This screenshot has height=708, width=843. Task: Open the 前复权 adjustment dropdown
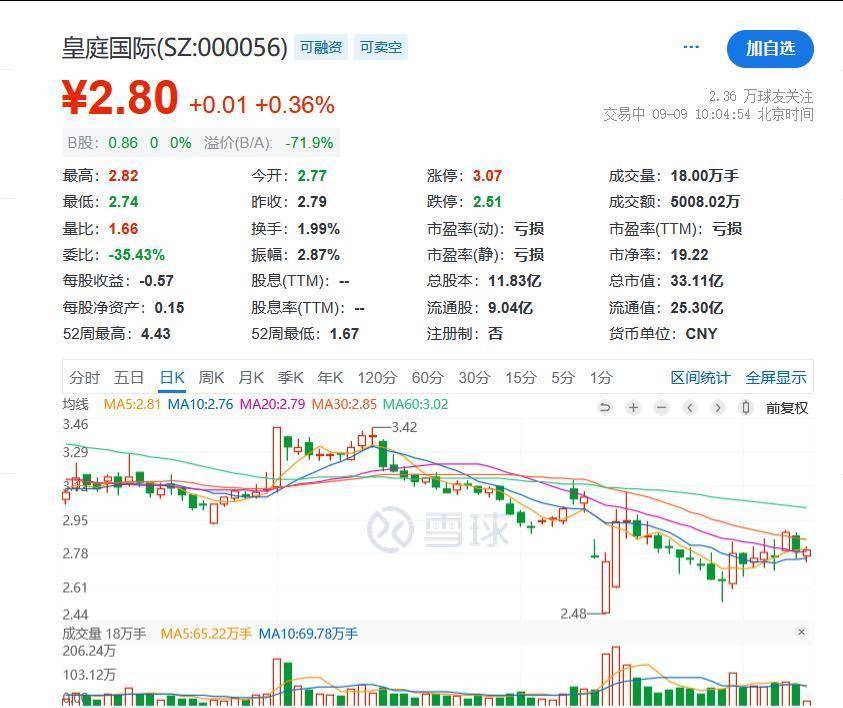pyautogui.click(x=787, y=407)
